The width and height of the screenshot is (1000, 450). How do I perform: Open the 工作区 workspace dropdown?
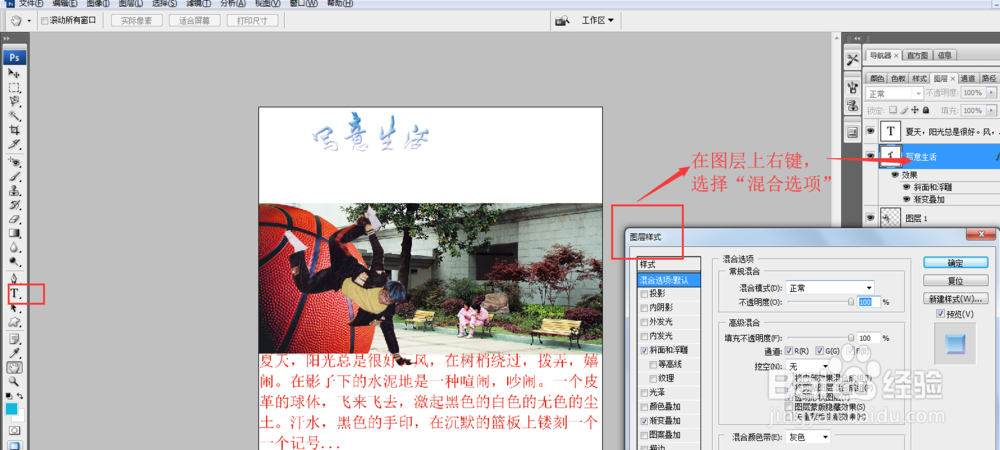[598, 20]
